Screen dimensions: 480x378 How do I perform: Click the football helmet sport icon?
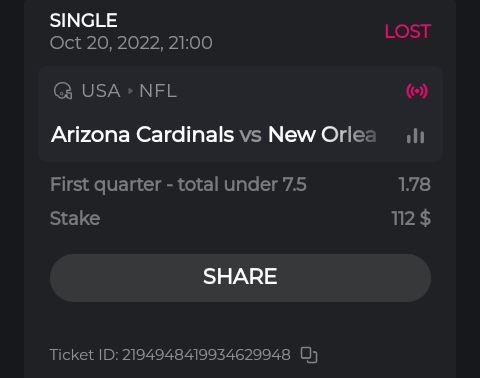point(63,91)
